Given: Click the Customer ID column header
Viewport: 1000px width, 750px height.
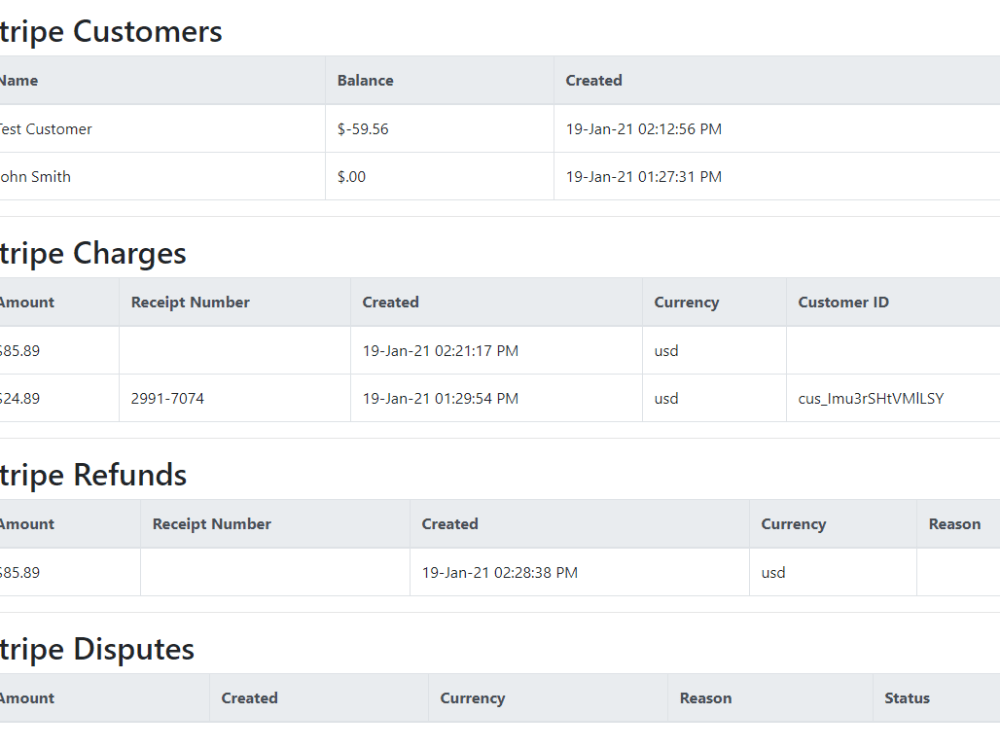Looking at the screenshot, I should coord(843,302).
